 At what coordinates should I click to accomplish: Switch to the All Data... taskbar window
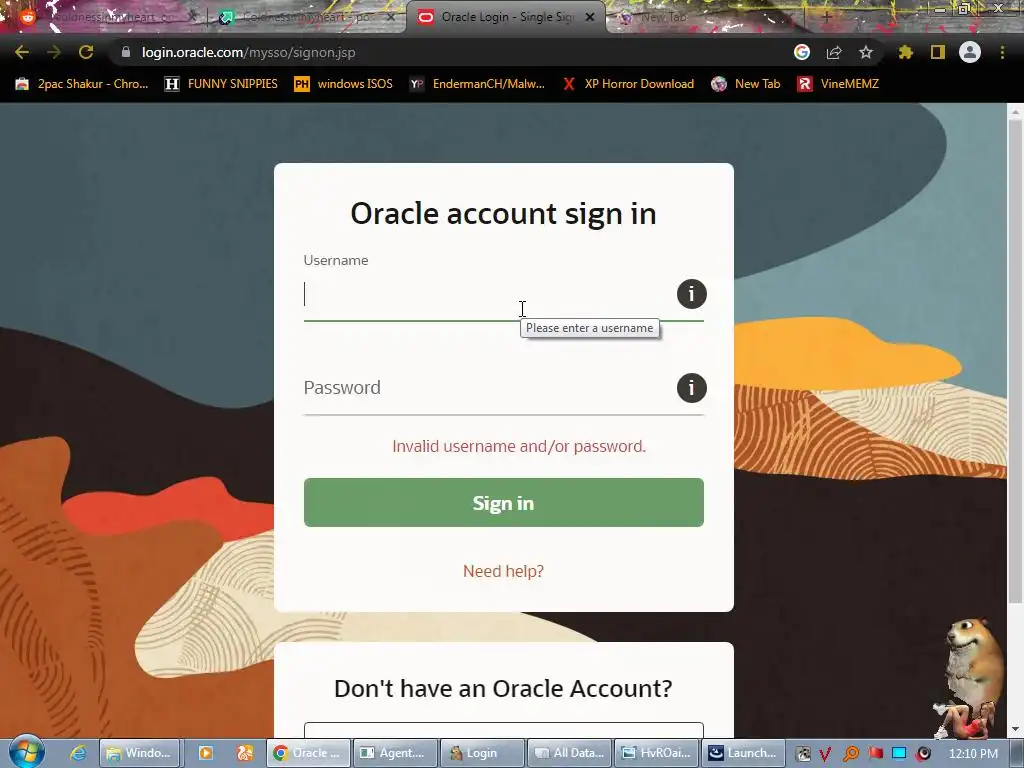coord(569,753)
